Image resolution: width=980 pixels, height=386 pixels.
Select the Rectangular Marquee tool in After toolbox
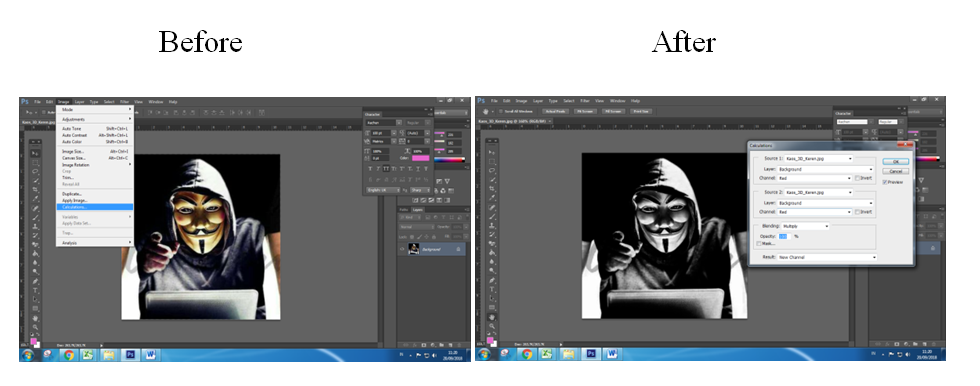pos(491,162)
